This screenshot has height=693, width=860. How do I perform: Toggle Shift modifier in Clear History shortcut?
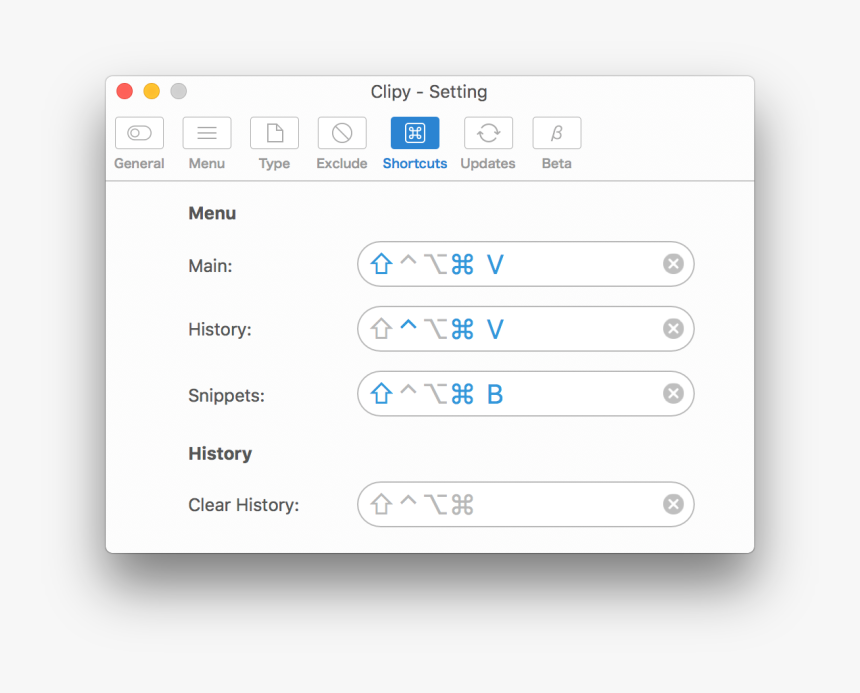click(381, 504)
